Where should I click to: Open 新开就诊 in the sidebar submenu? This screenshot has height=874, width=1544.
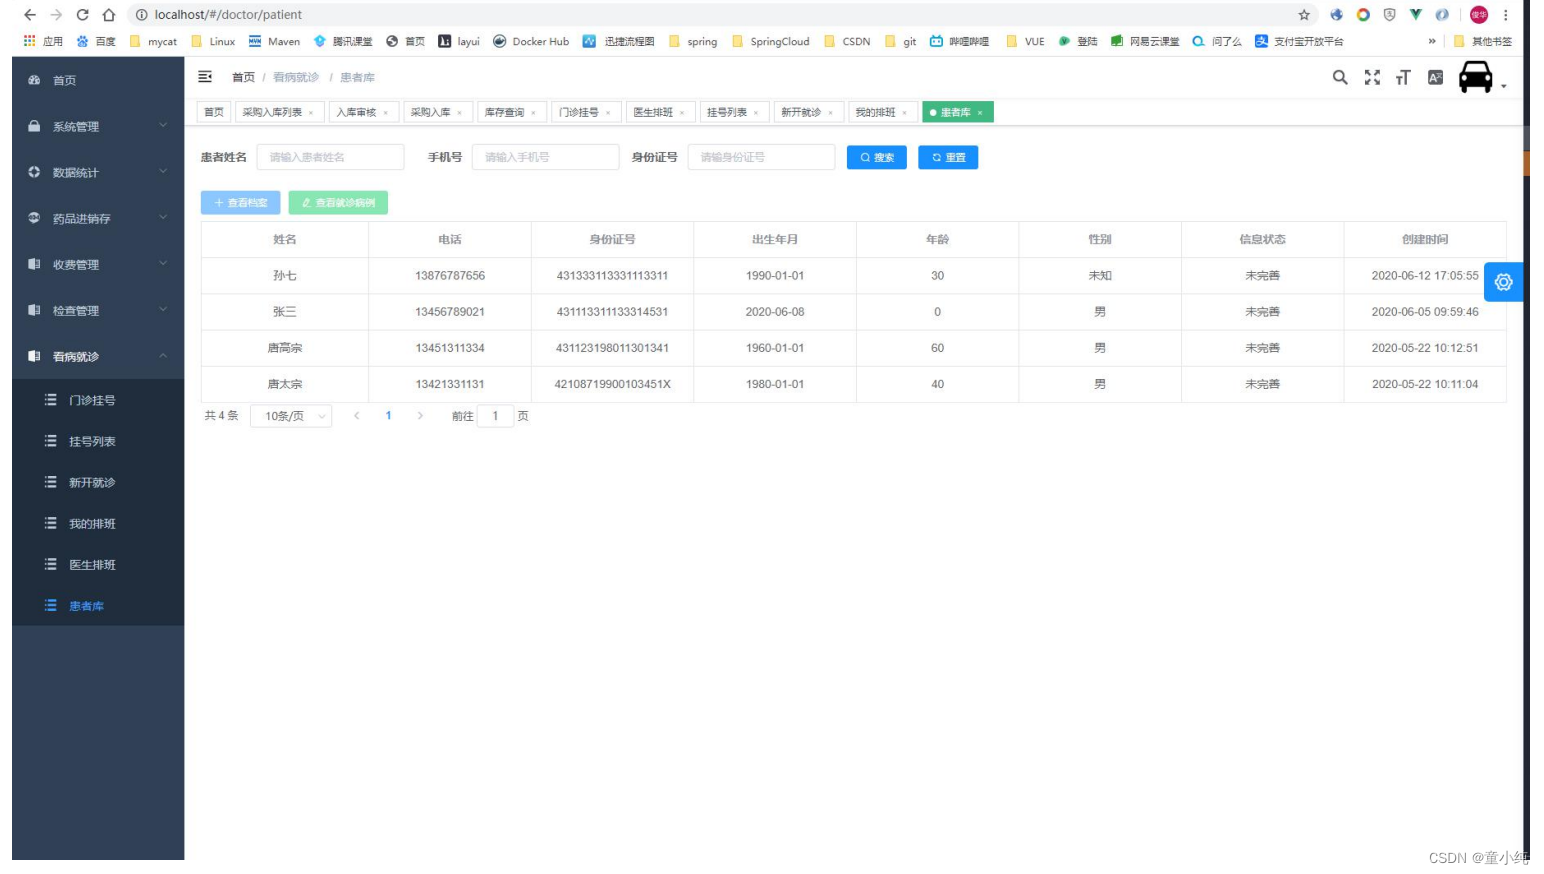[x=98, y=482]
